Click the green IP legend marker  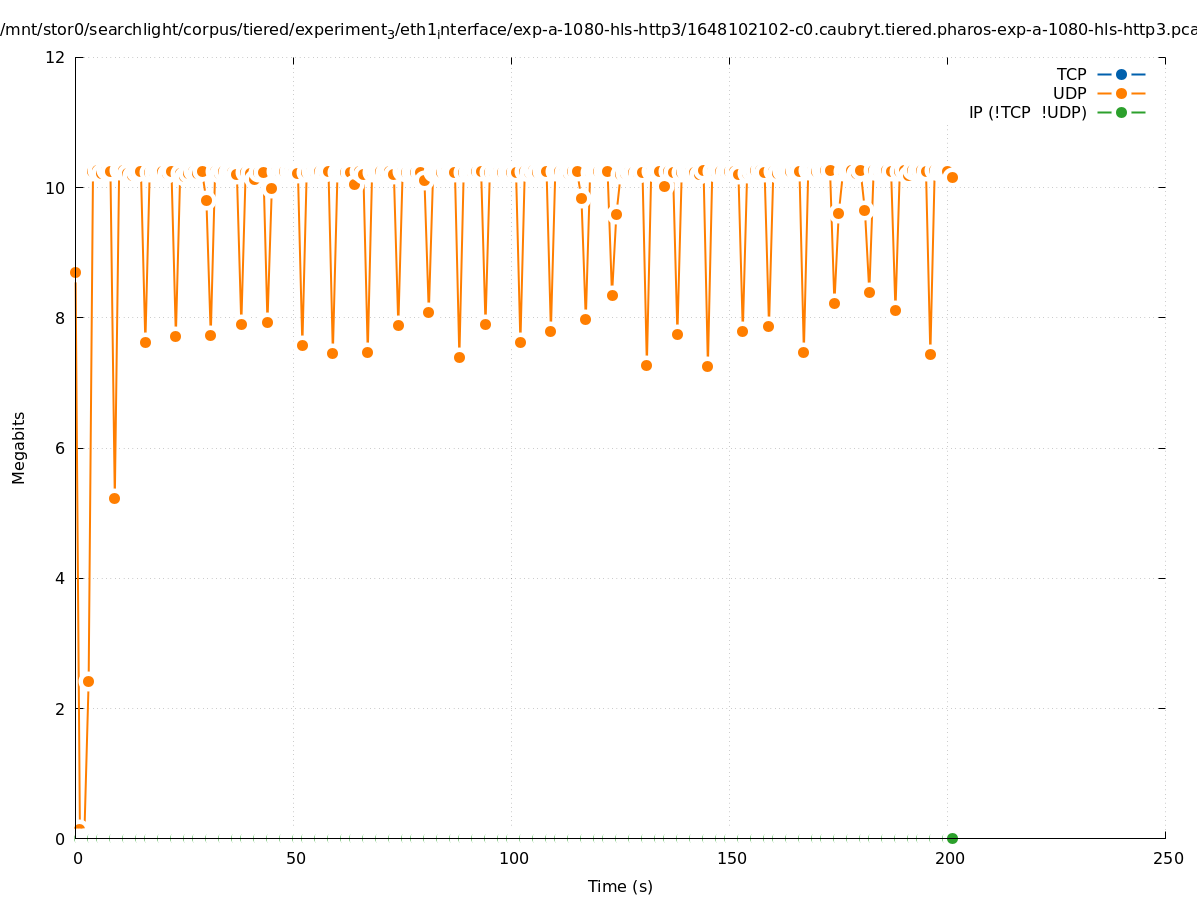(x=1121, y=112)
